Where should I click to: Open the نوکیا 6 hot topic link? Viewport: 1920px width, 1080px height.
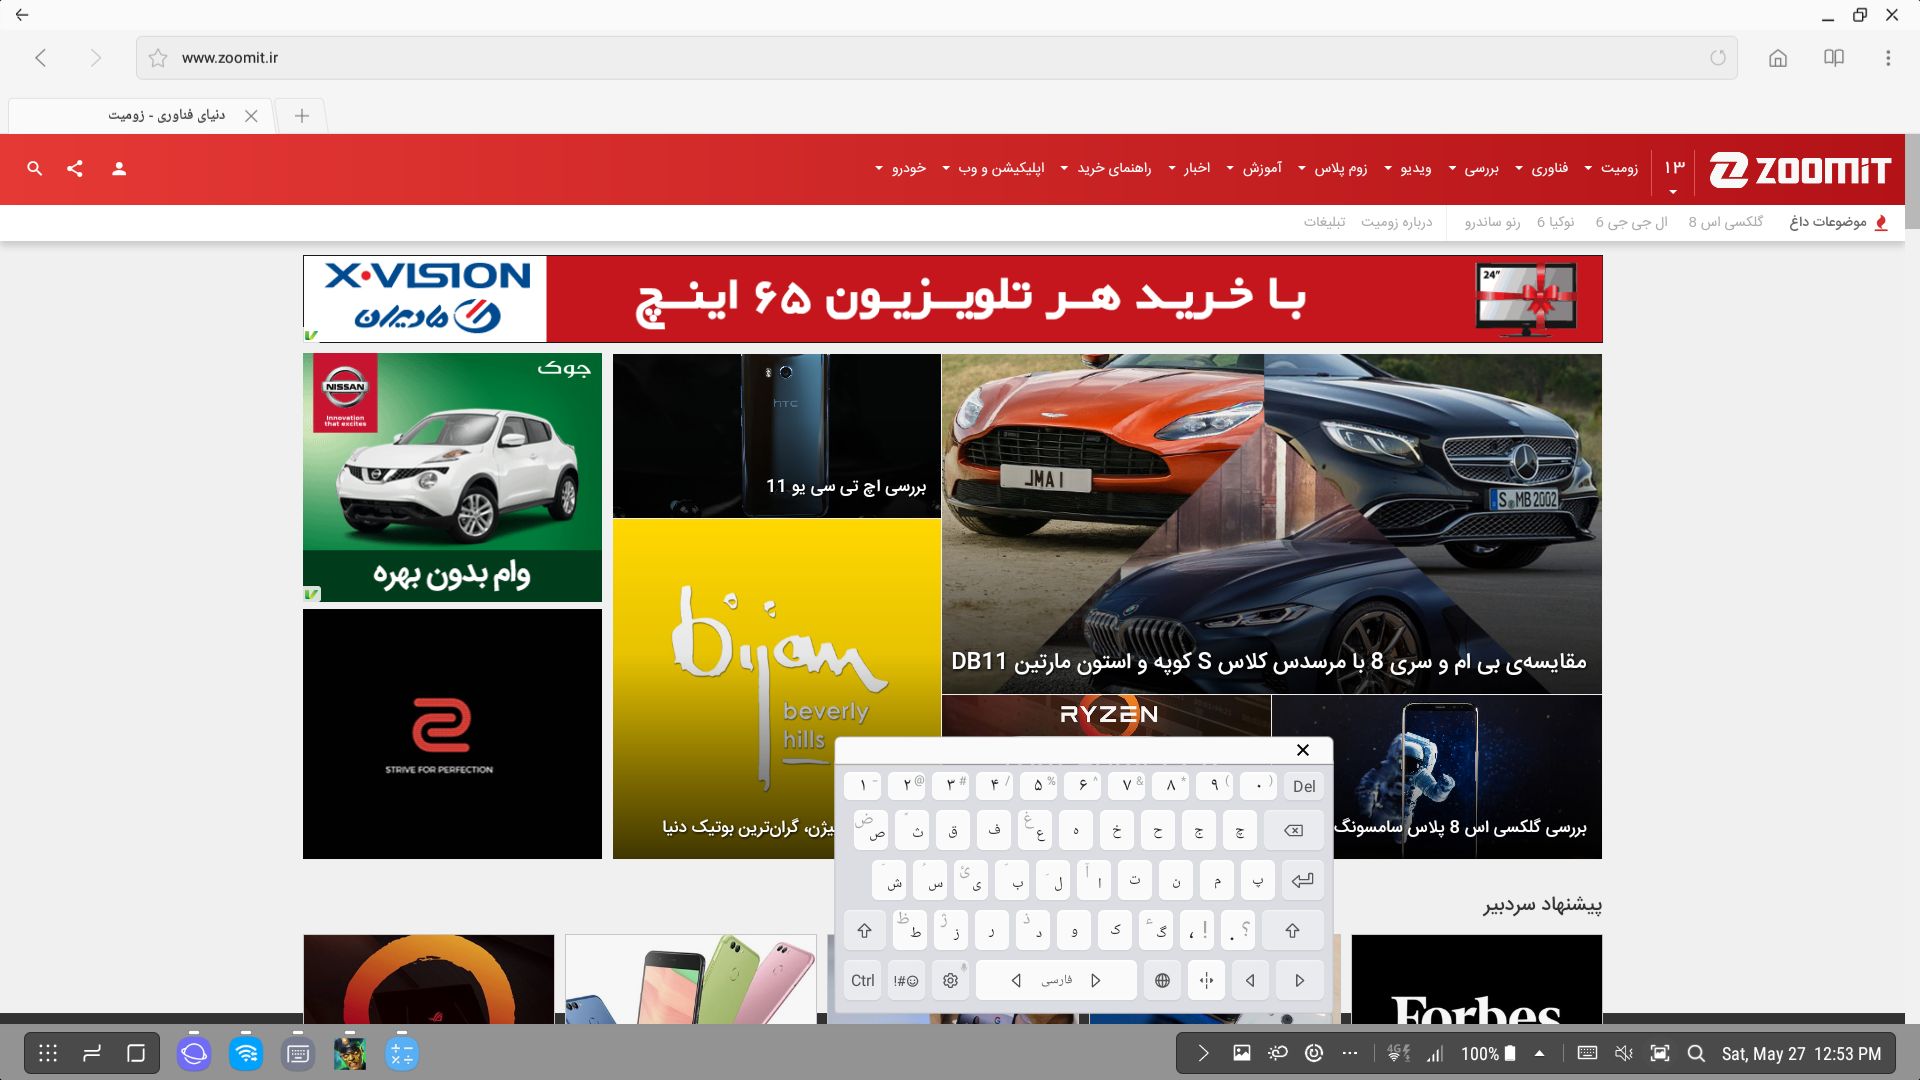[x=1556, y=222]
